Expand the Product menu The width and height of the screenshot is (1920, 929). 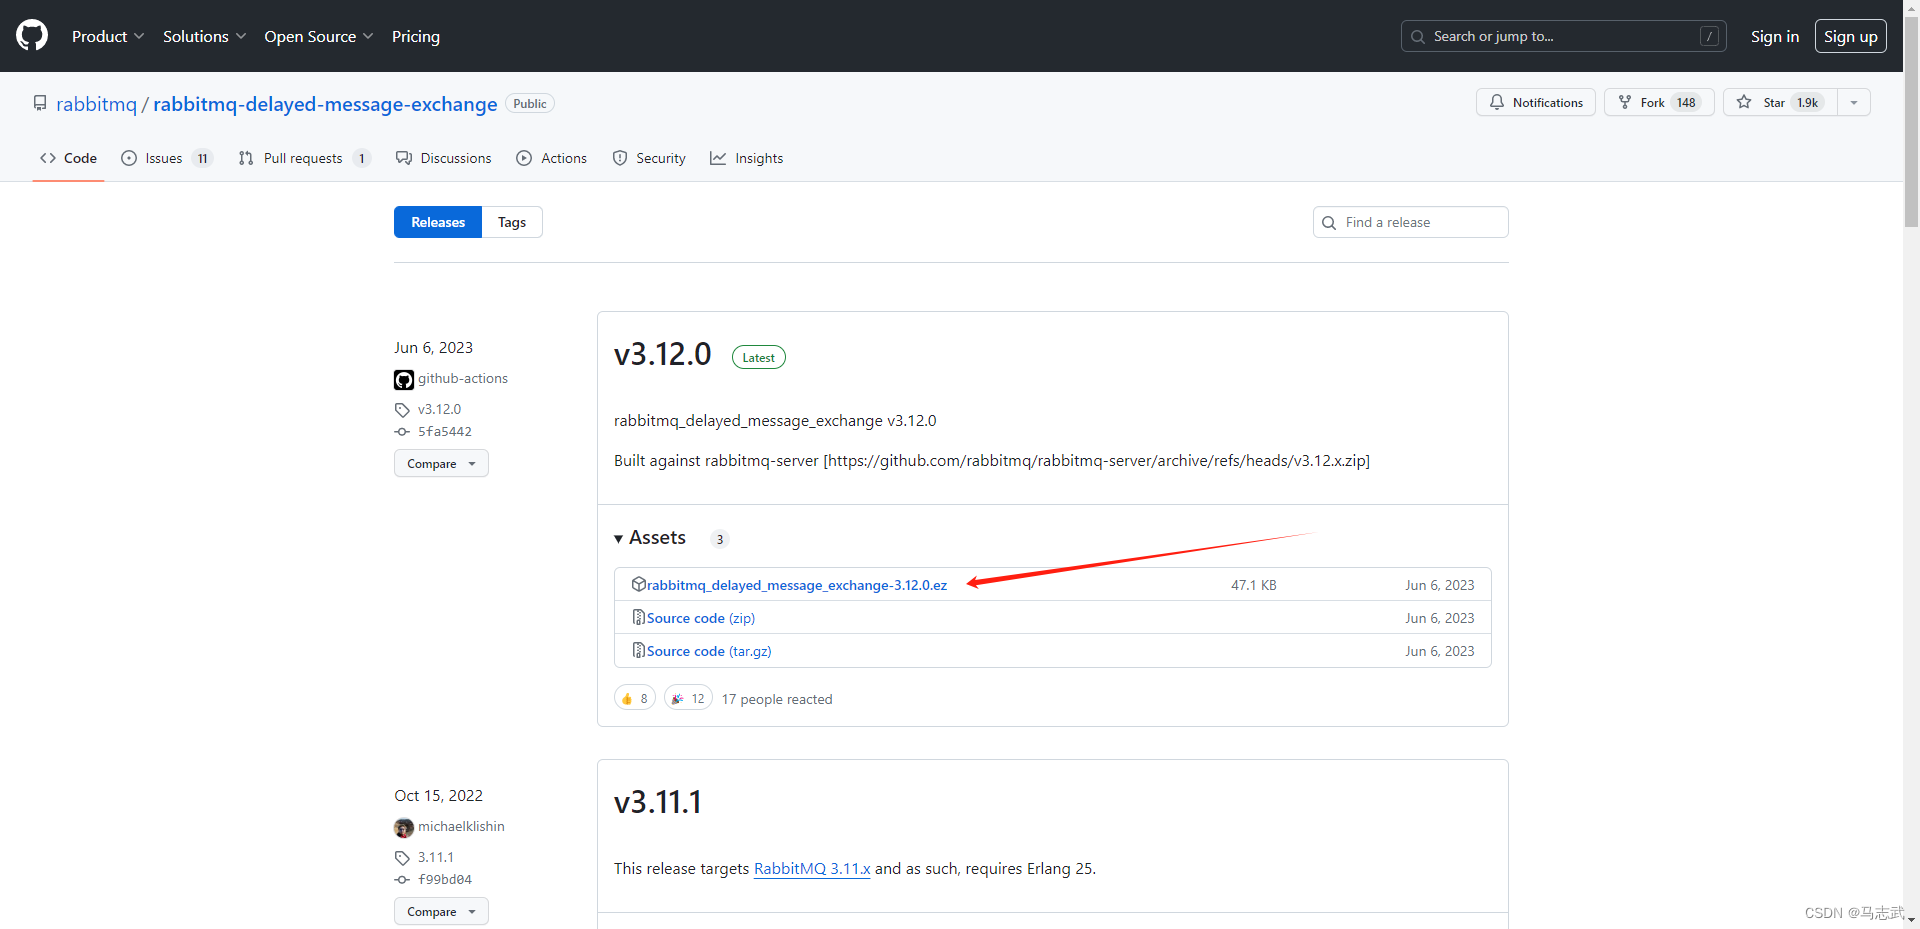[x=108, y=36]
